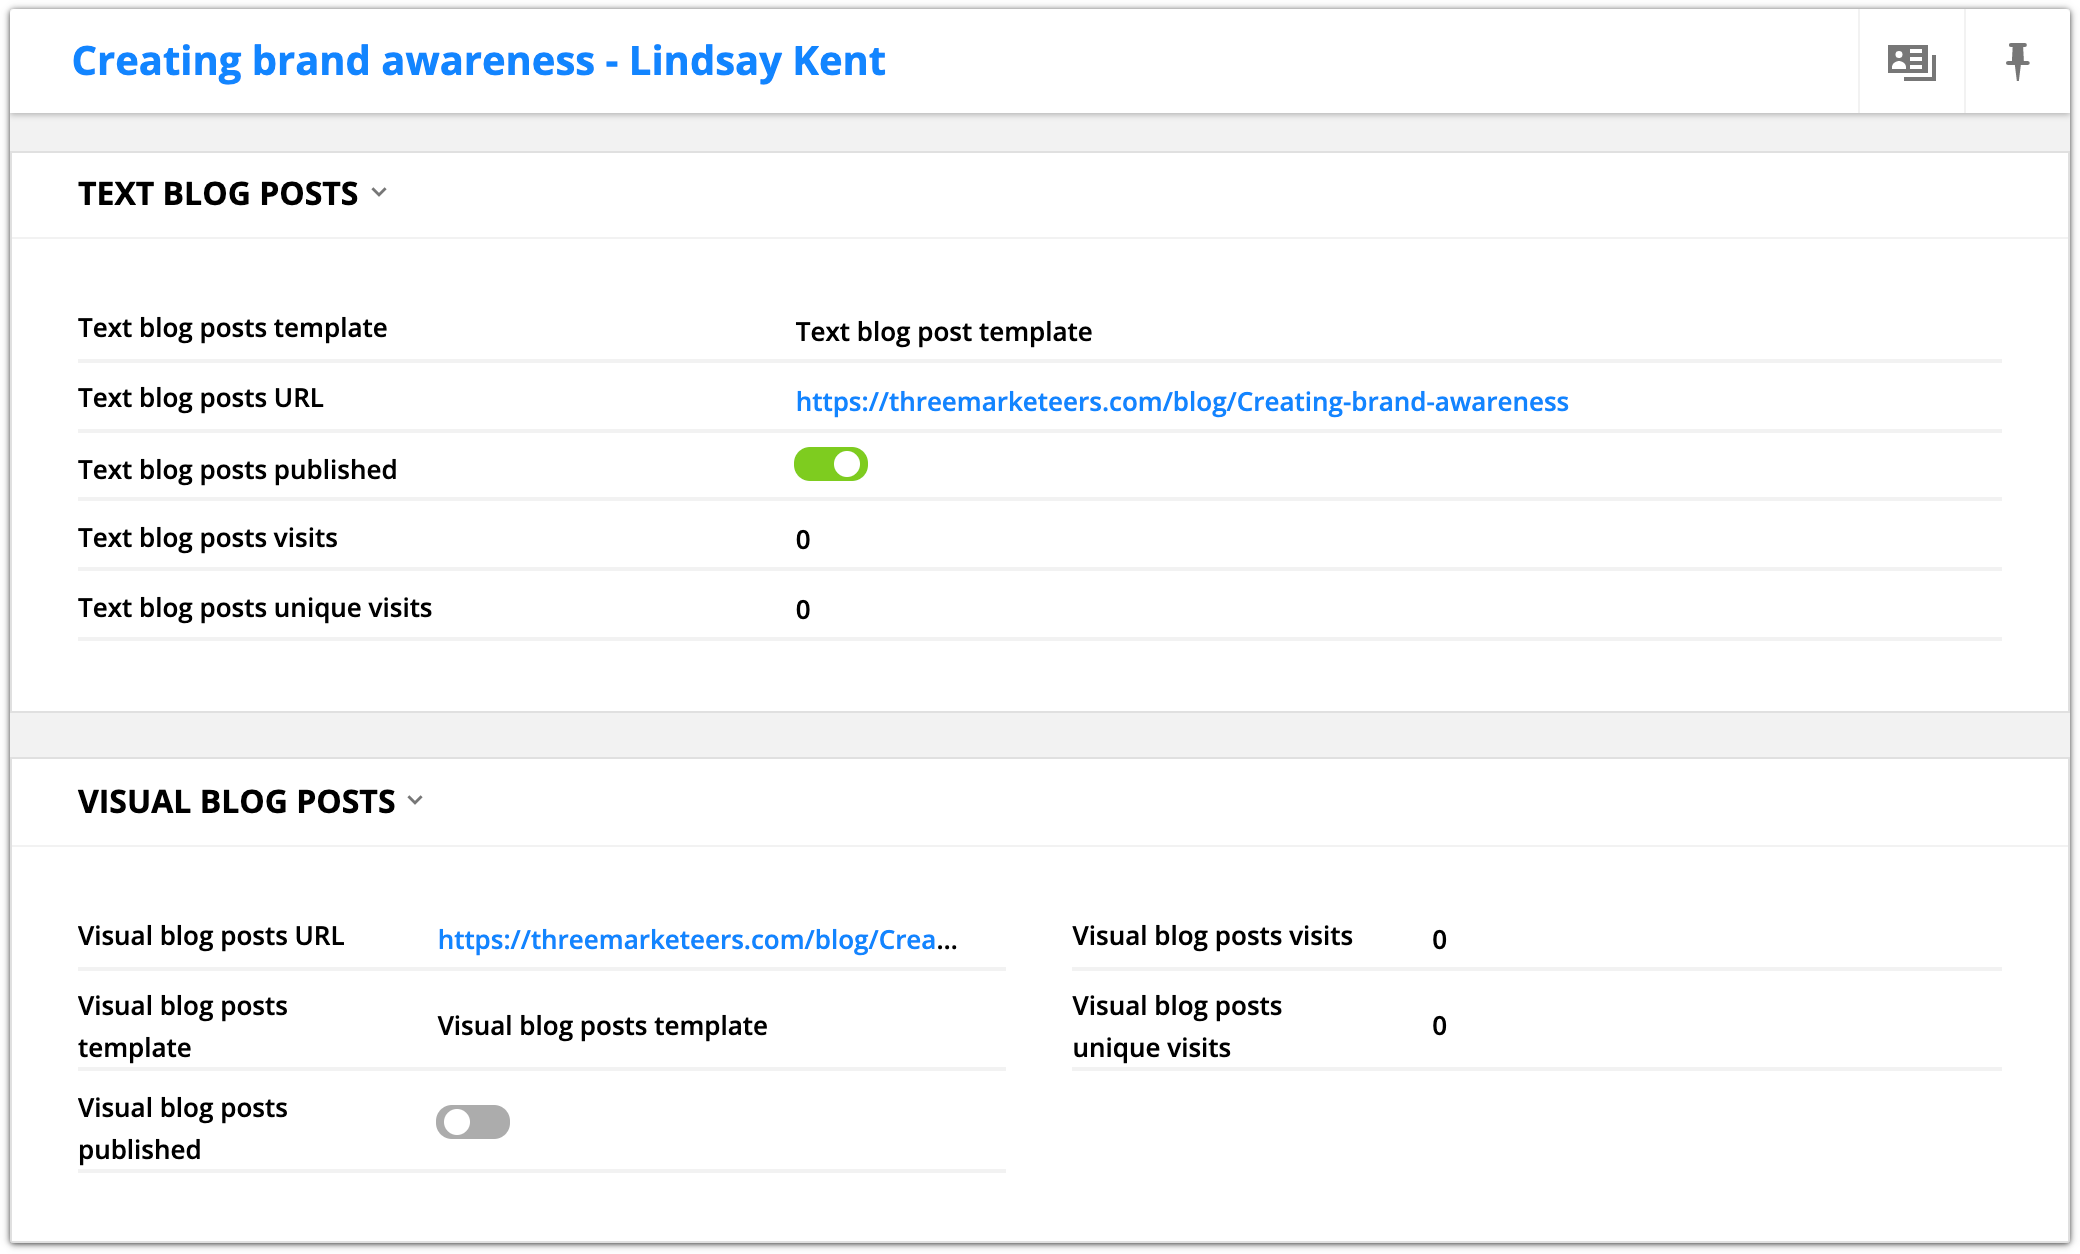Click the Visual blog posts visits value
The height and width of the screenshot is (1254, 2080).
tap(1439, 940)
